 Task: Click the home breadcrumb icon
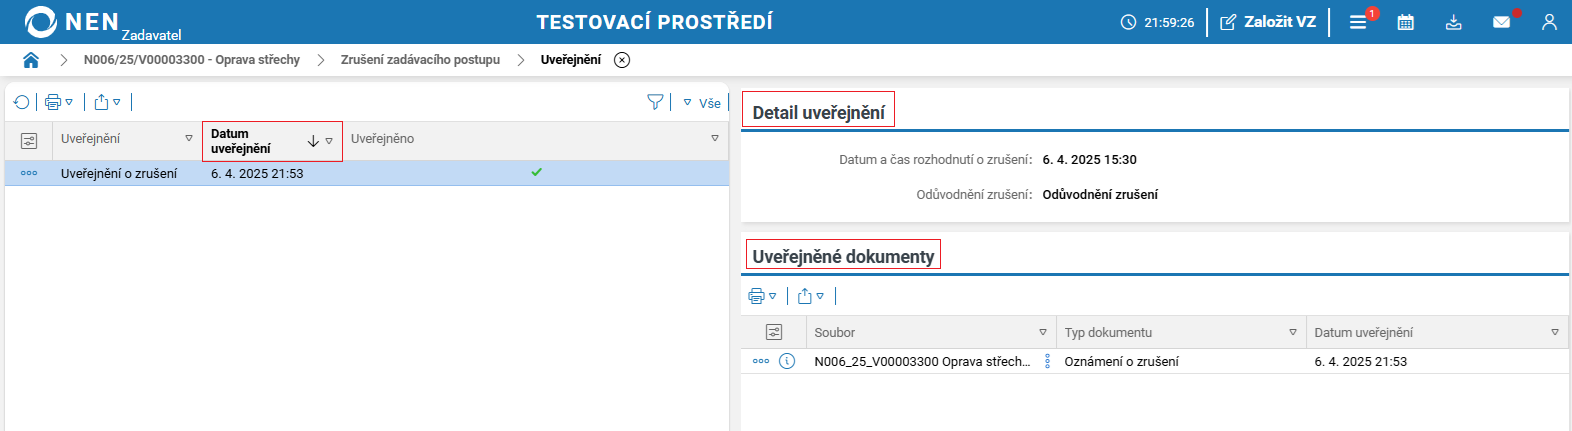pyautogui.click(x=31, y=60)
